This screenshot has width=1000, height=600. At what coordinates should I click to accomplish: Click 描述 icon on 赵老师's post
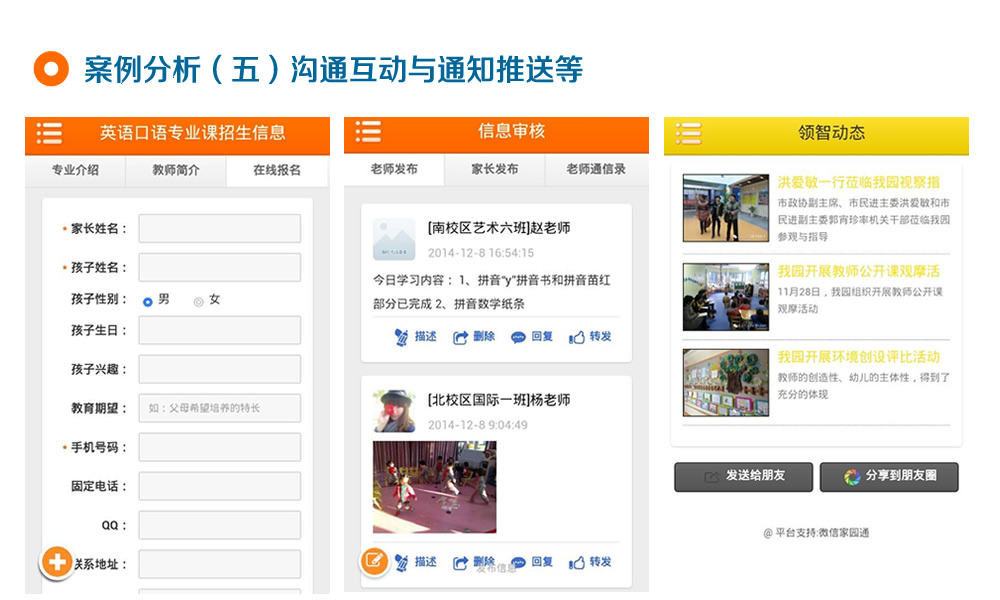402,337
